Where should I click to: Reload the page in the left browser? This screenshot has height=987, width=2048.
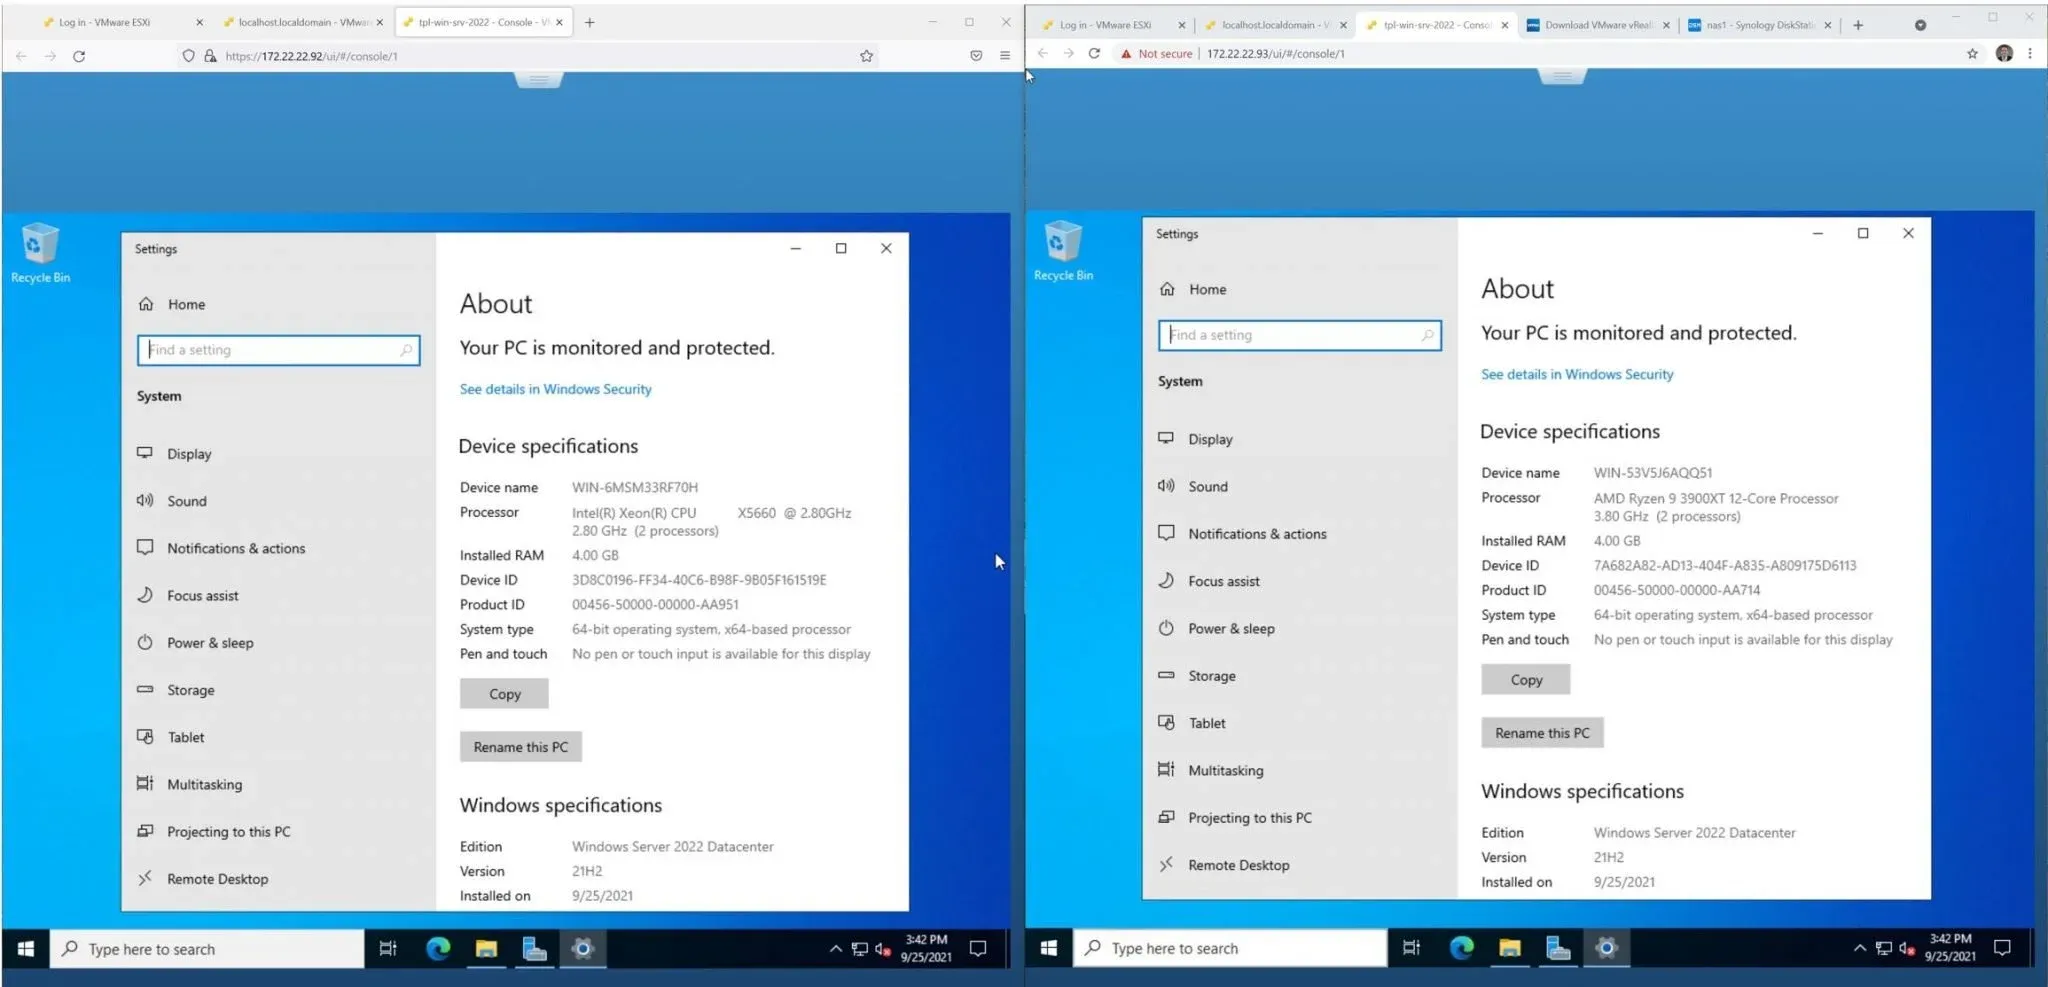tap(79, 56)
